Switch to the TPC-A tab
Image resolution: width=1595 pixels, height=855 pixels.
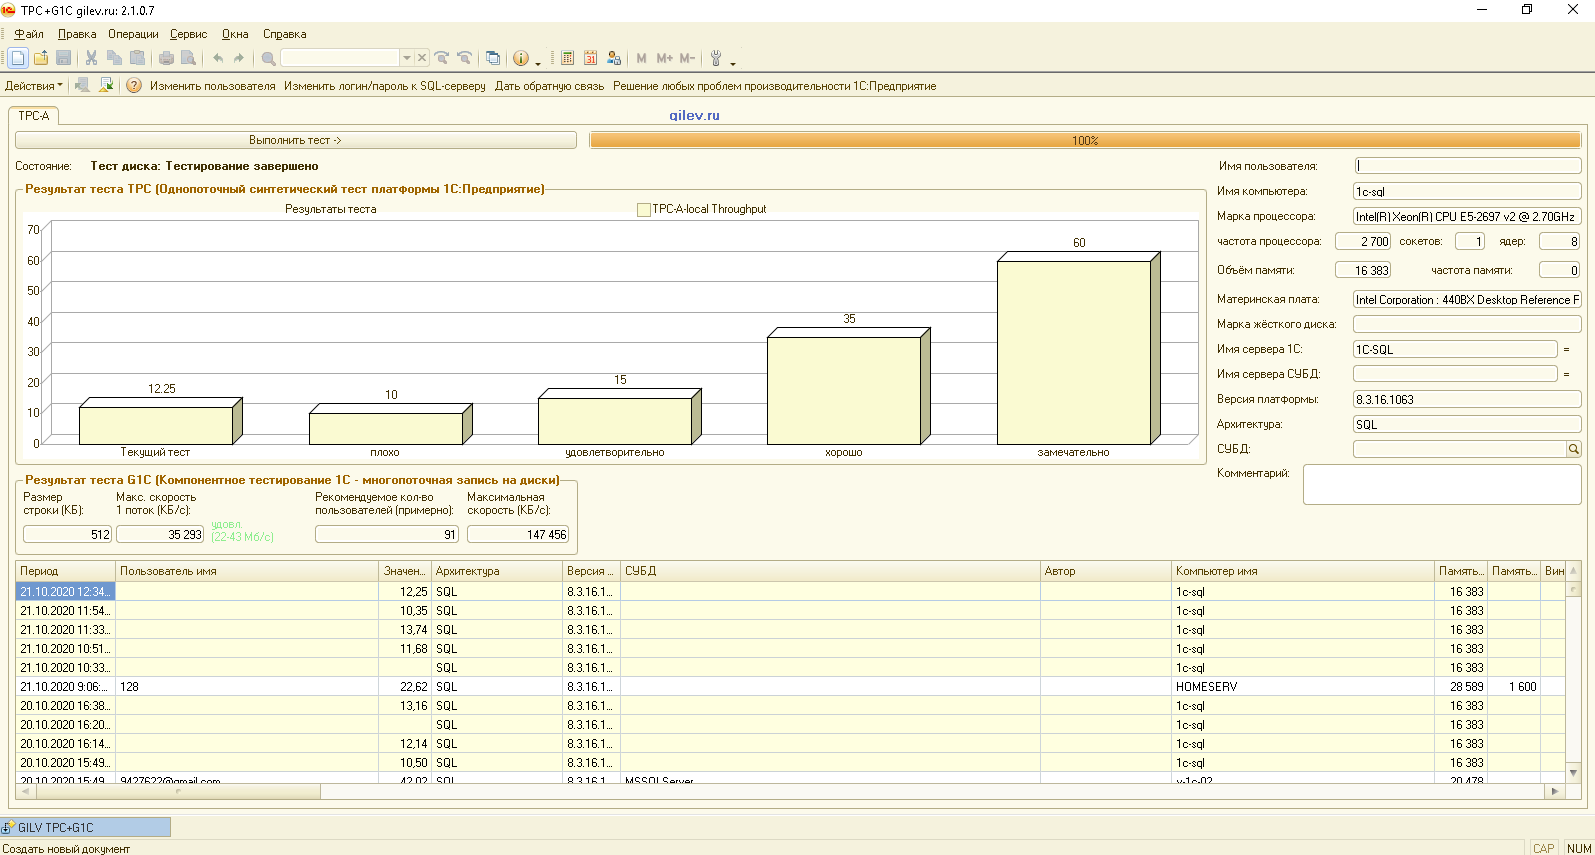(34, 116)
